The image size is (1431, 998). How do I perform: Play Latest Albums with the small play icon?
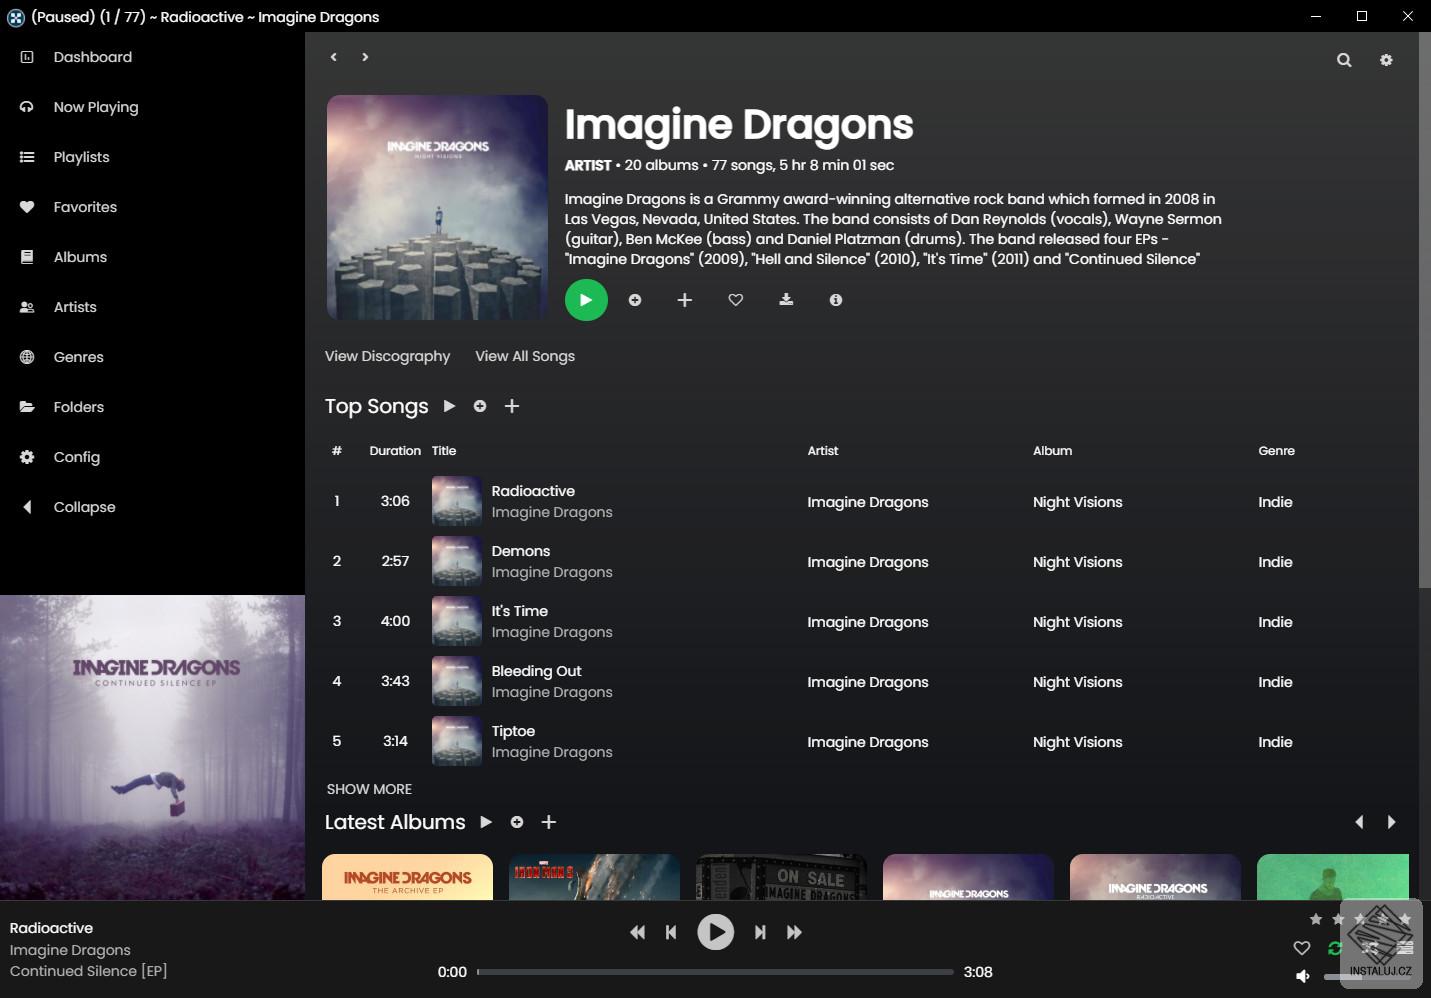tap(486, 822)
